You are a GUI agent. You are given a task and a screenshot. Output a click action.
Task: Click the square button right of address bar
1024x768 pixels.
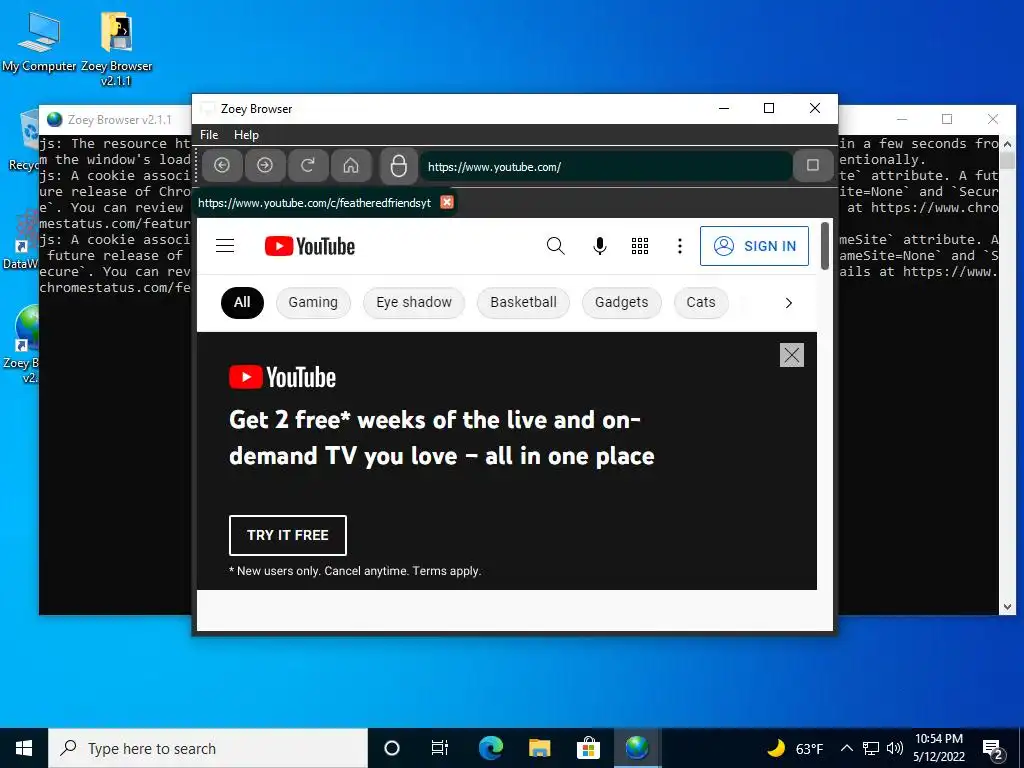812,166
